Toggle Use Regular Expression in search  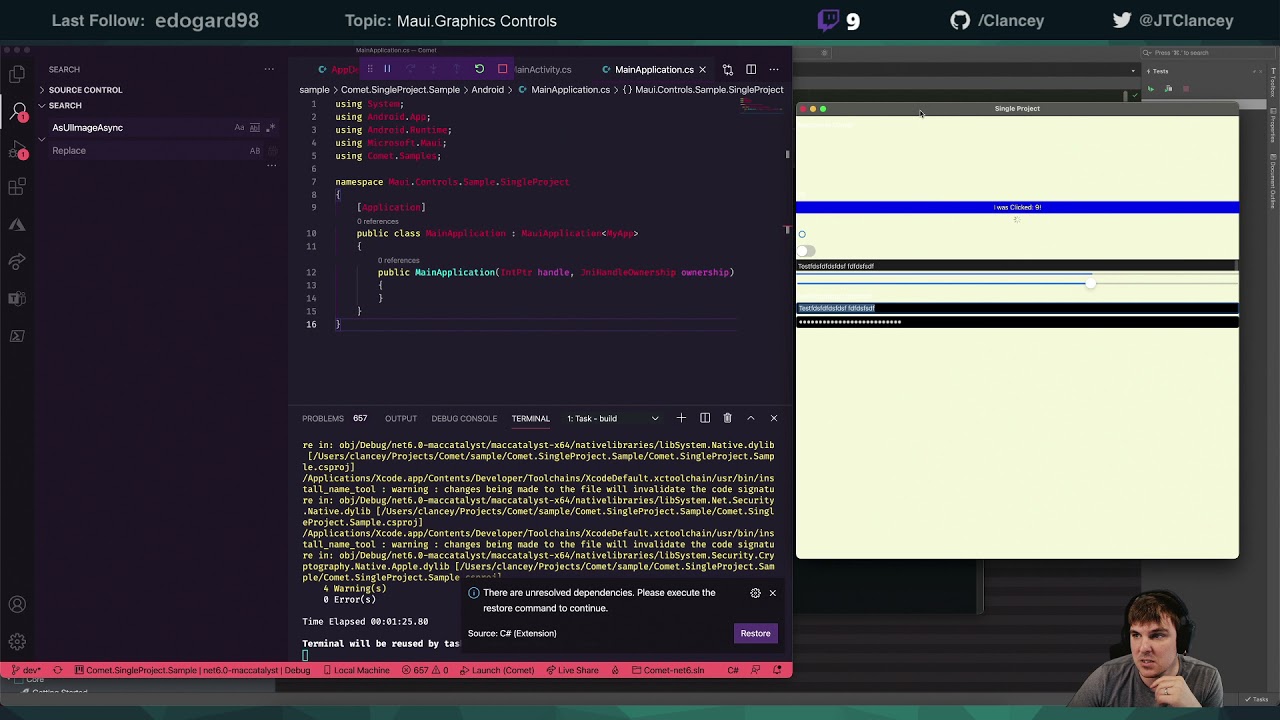click(x=271, y=128)
